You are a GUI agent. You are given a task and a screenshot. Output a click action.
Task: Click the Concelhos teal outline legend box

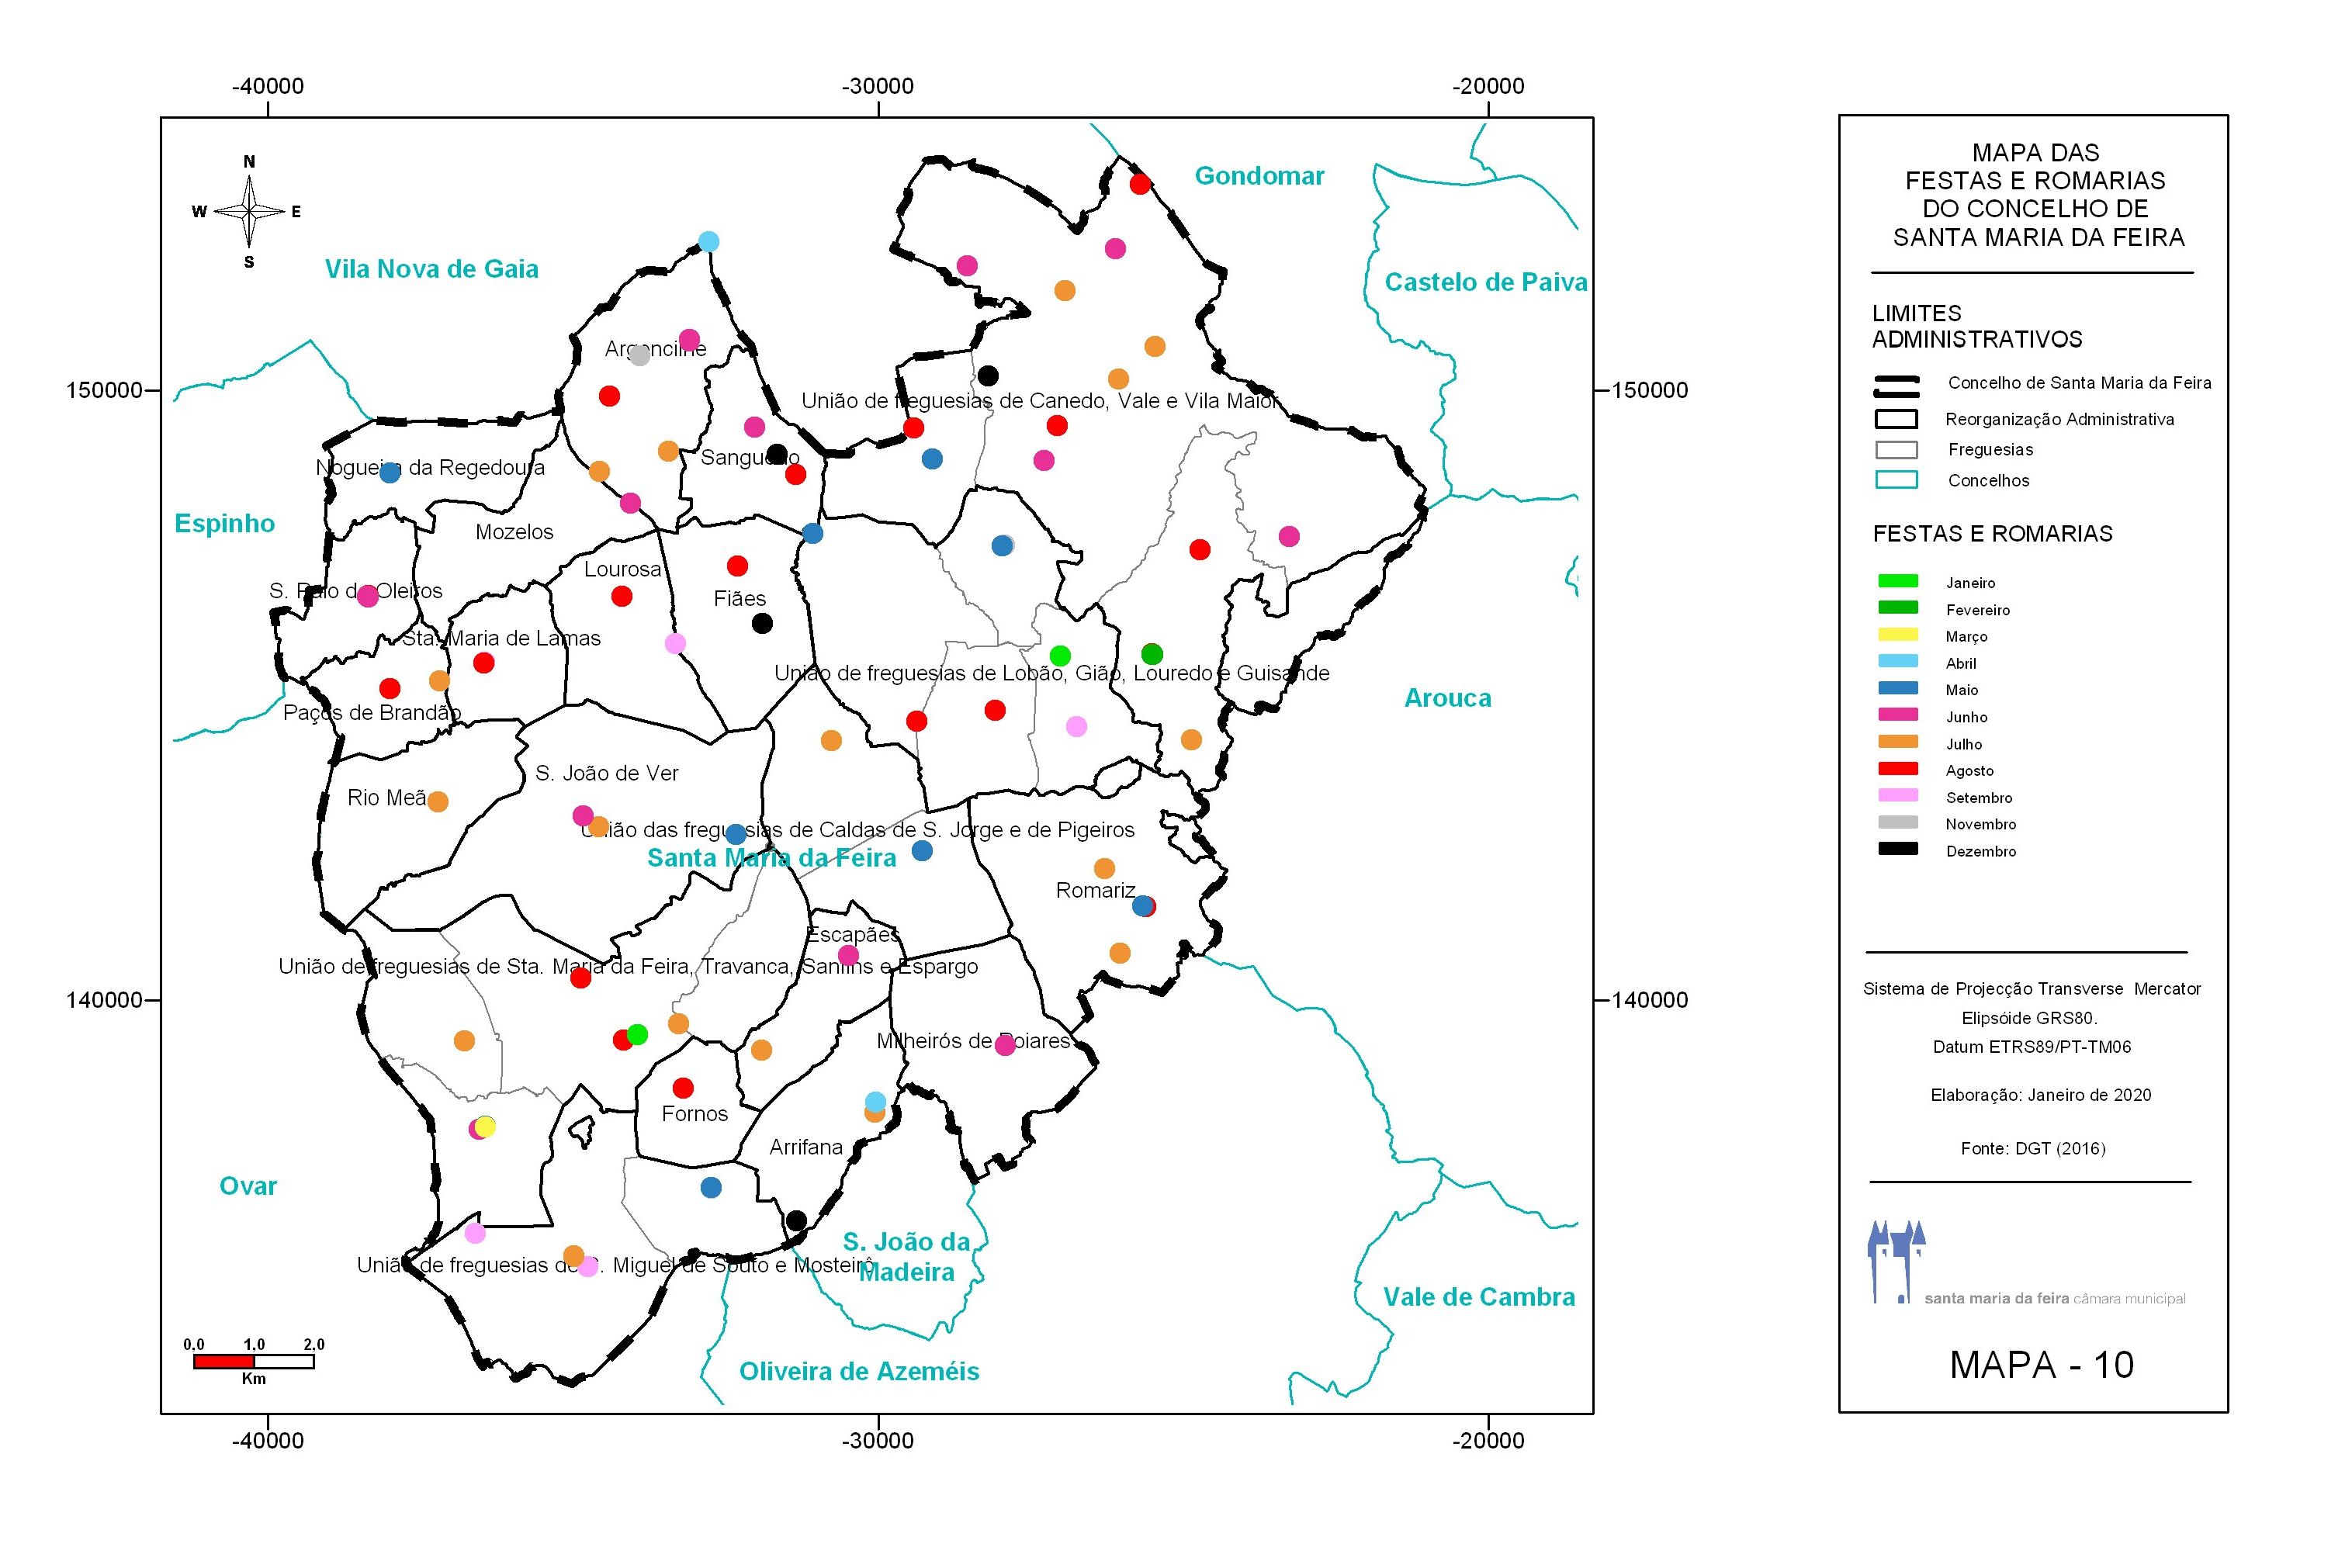1896,480
